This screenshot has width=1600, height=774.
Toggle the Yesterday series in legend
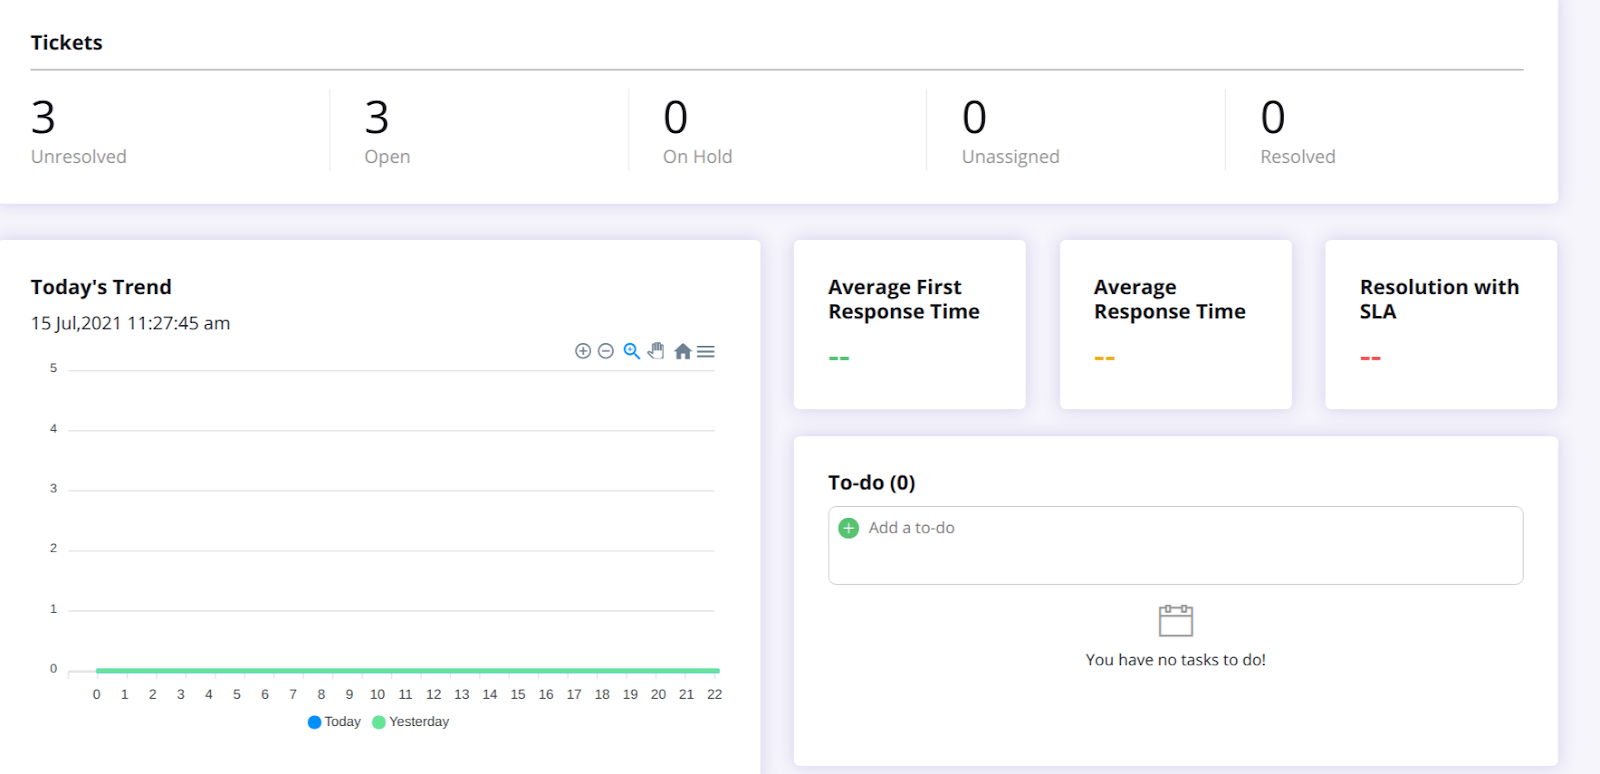click(x=411, y=722)
